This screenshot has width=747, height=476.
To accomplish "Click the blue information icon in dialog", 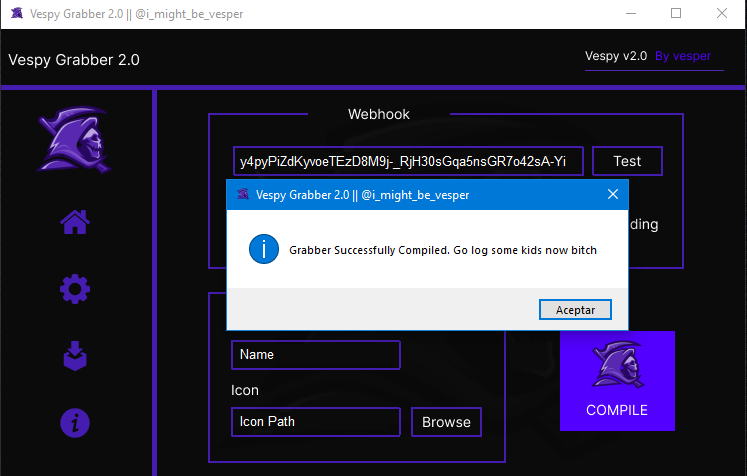I will (x=264, y=249).
